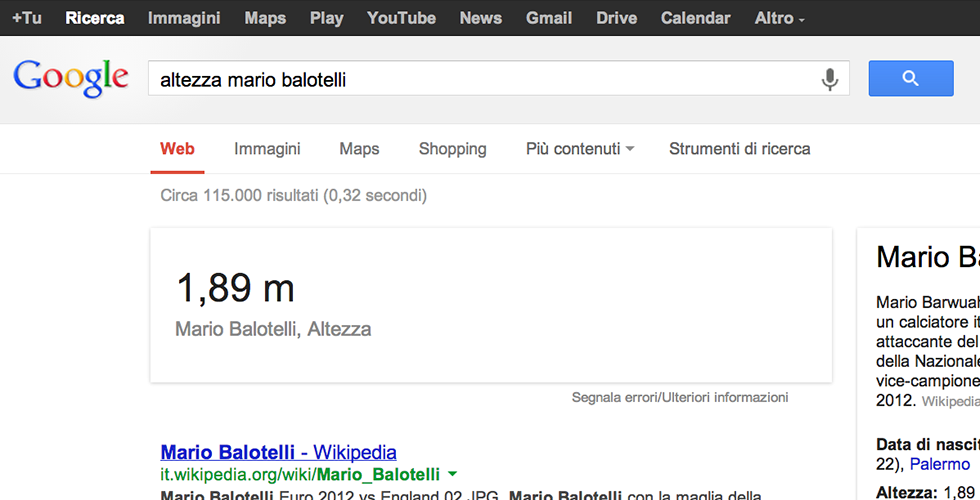Switch to the Immagini search tab
Screen dimensions: 980x500
[x=267, y=149]
